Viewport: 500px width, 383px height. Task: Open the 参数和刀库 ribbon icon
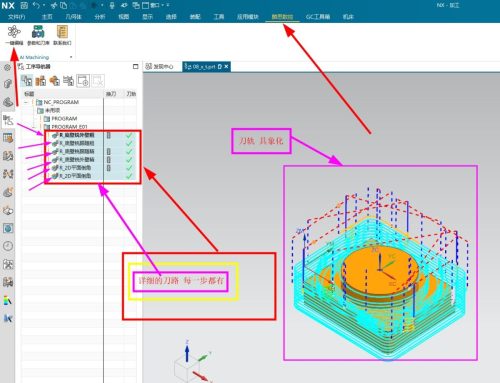pyautogui.click(x=38, y=32)
